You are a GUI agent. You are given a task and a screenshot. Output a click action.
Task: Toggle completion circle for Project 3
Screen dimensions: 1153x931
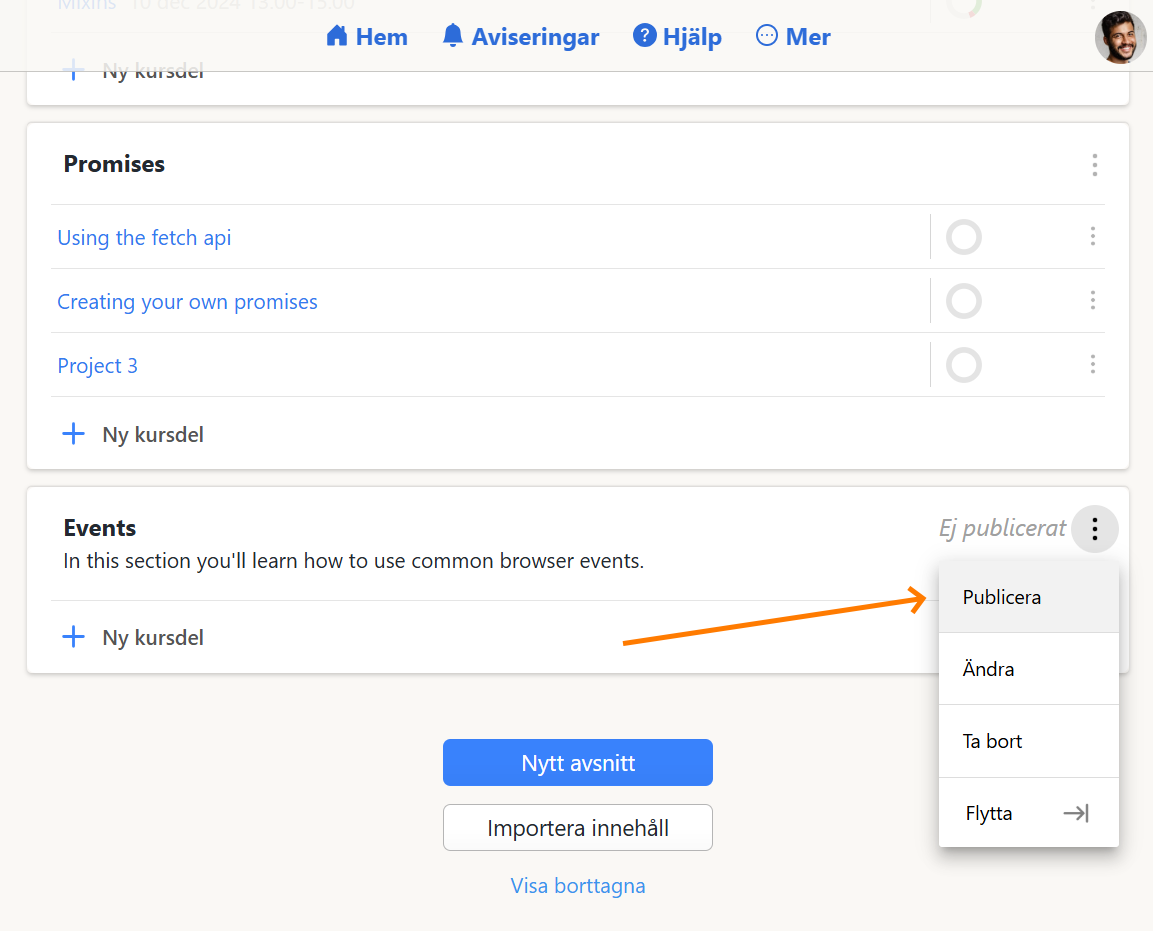coord(964,365)
